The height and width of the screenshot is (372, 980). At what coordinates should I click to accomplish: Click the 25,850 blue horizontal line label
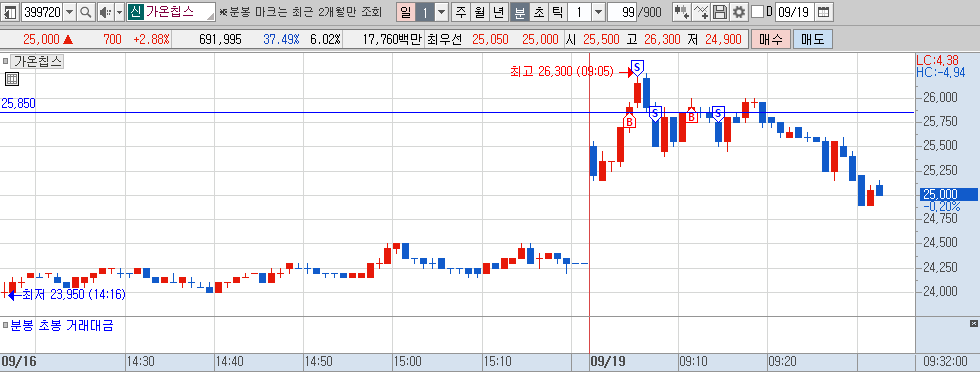(x=18, y=104)
